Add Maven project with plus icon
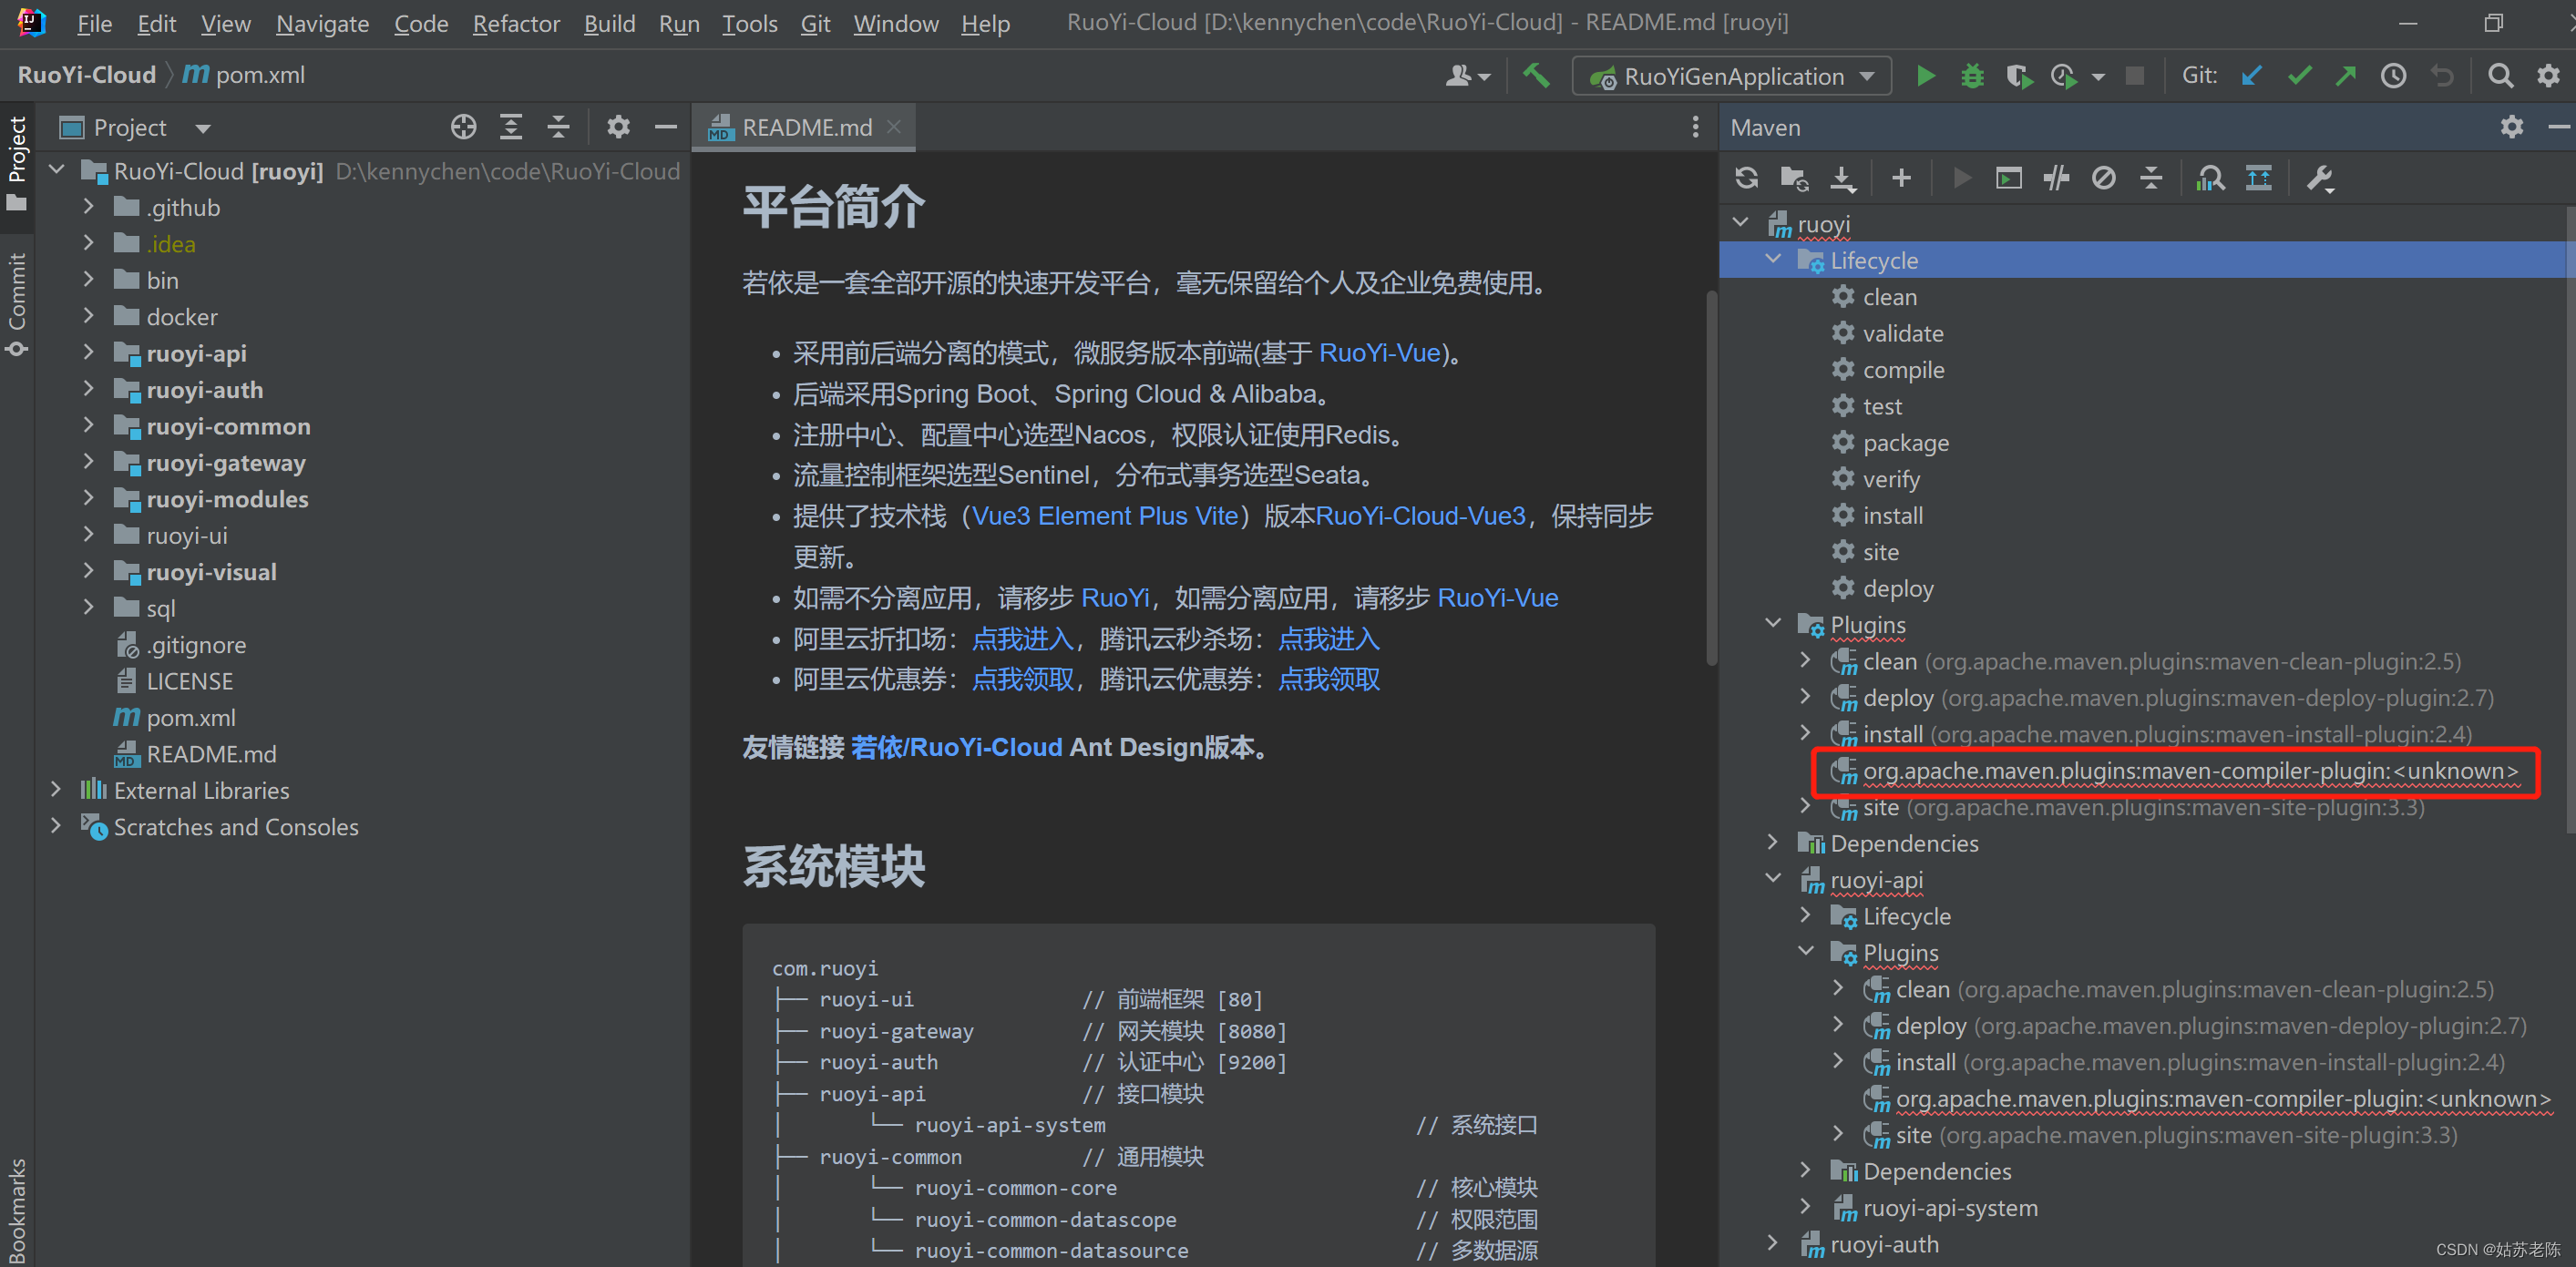The height and width of the screenshot is (1267, 2576). [x=1901, y=178]
